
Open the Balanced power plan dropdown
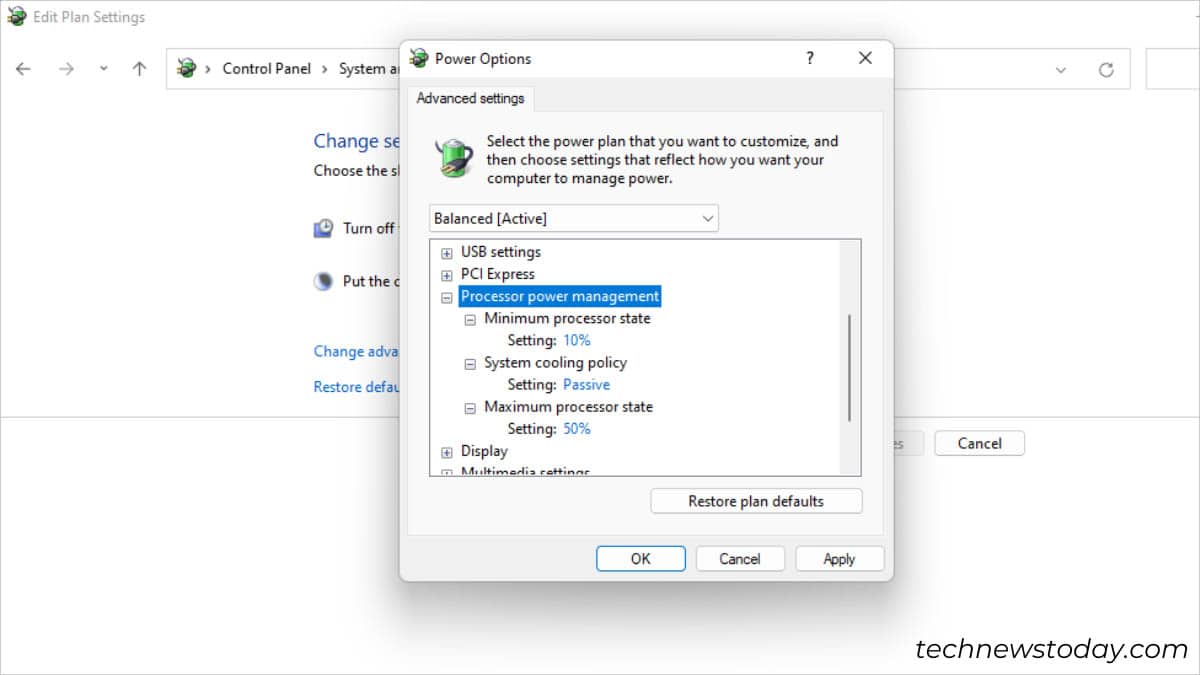coord(708,218)
